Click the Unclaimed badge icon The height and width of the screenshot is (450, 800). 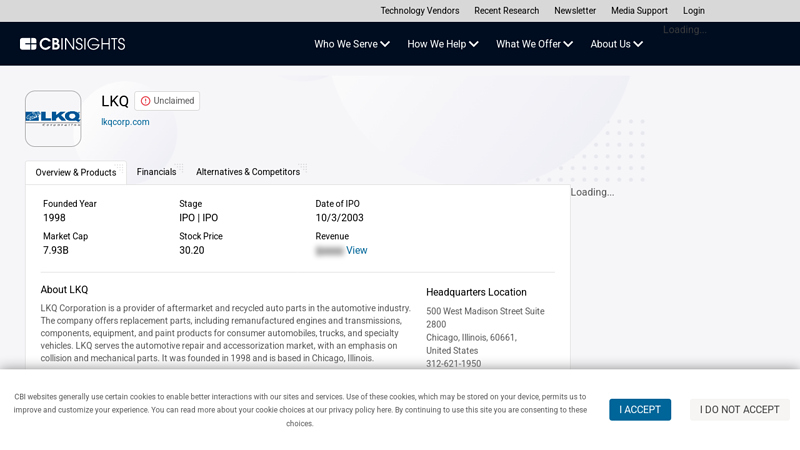[x=146, y=101]
